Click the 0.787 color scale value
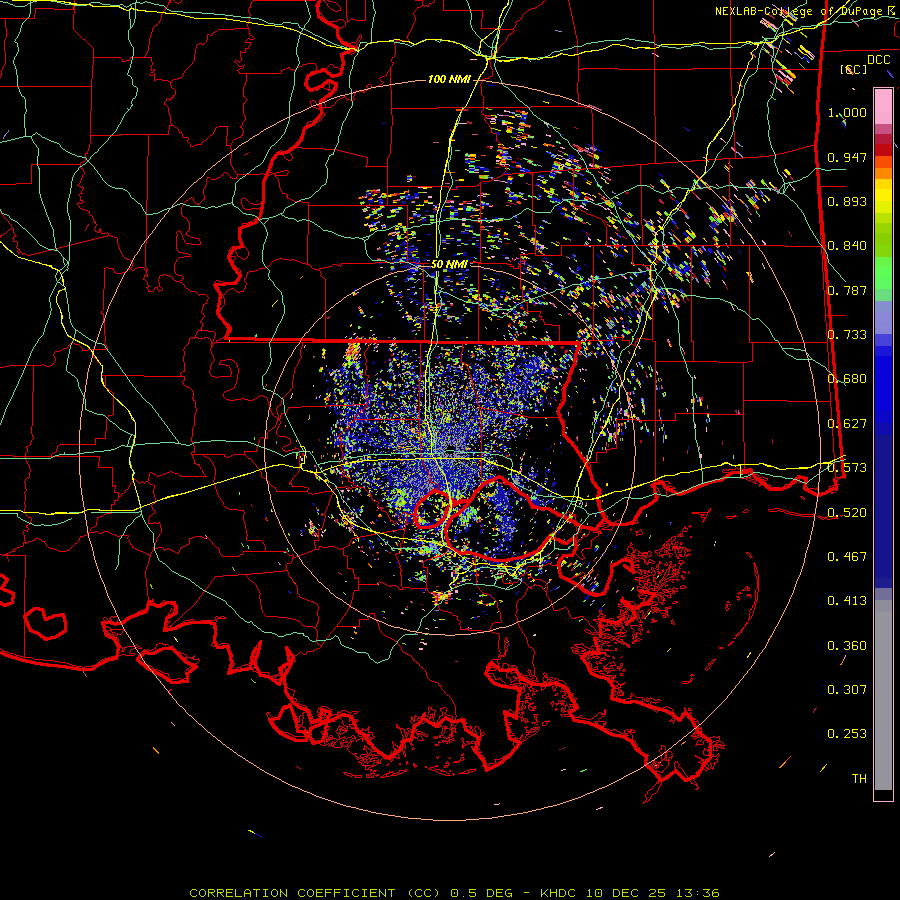The width and height of the screenshot is (900, 900). [x=847, y=290]
